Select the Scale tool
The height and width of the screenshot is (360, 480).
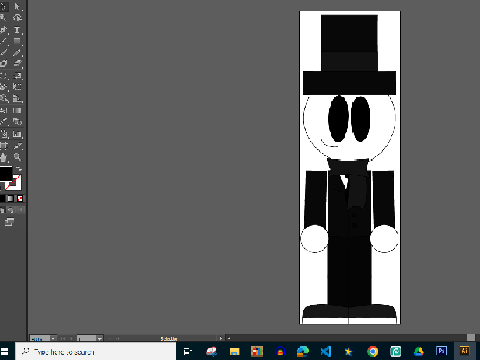(x=17, y=76)
